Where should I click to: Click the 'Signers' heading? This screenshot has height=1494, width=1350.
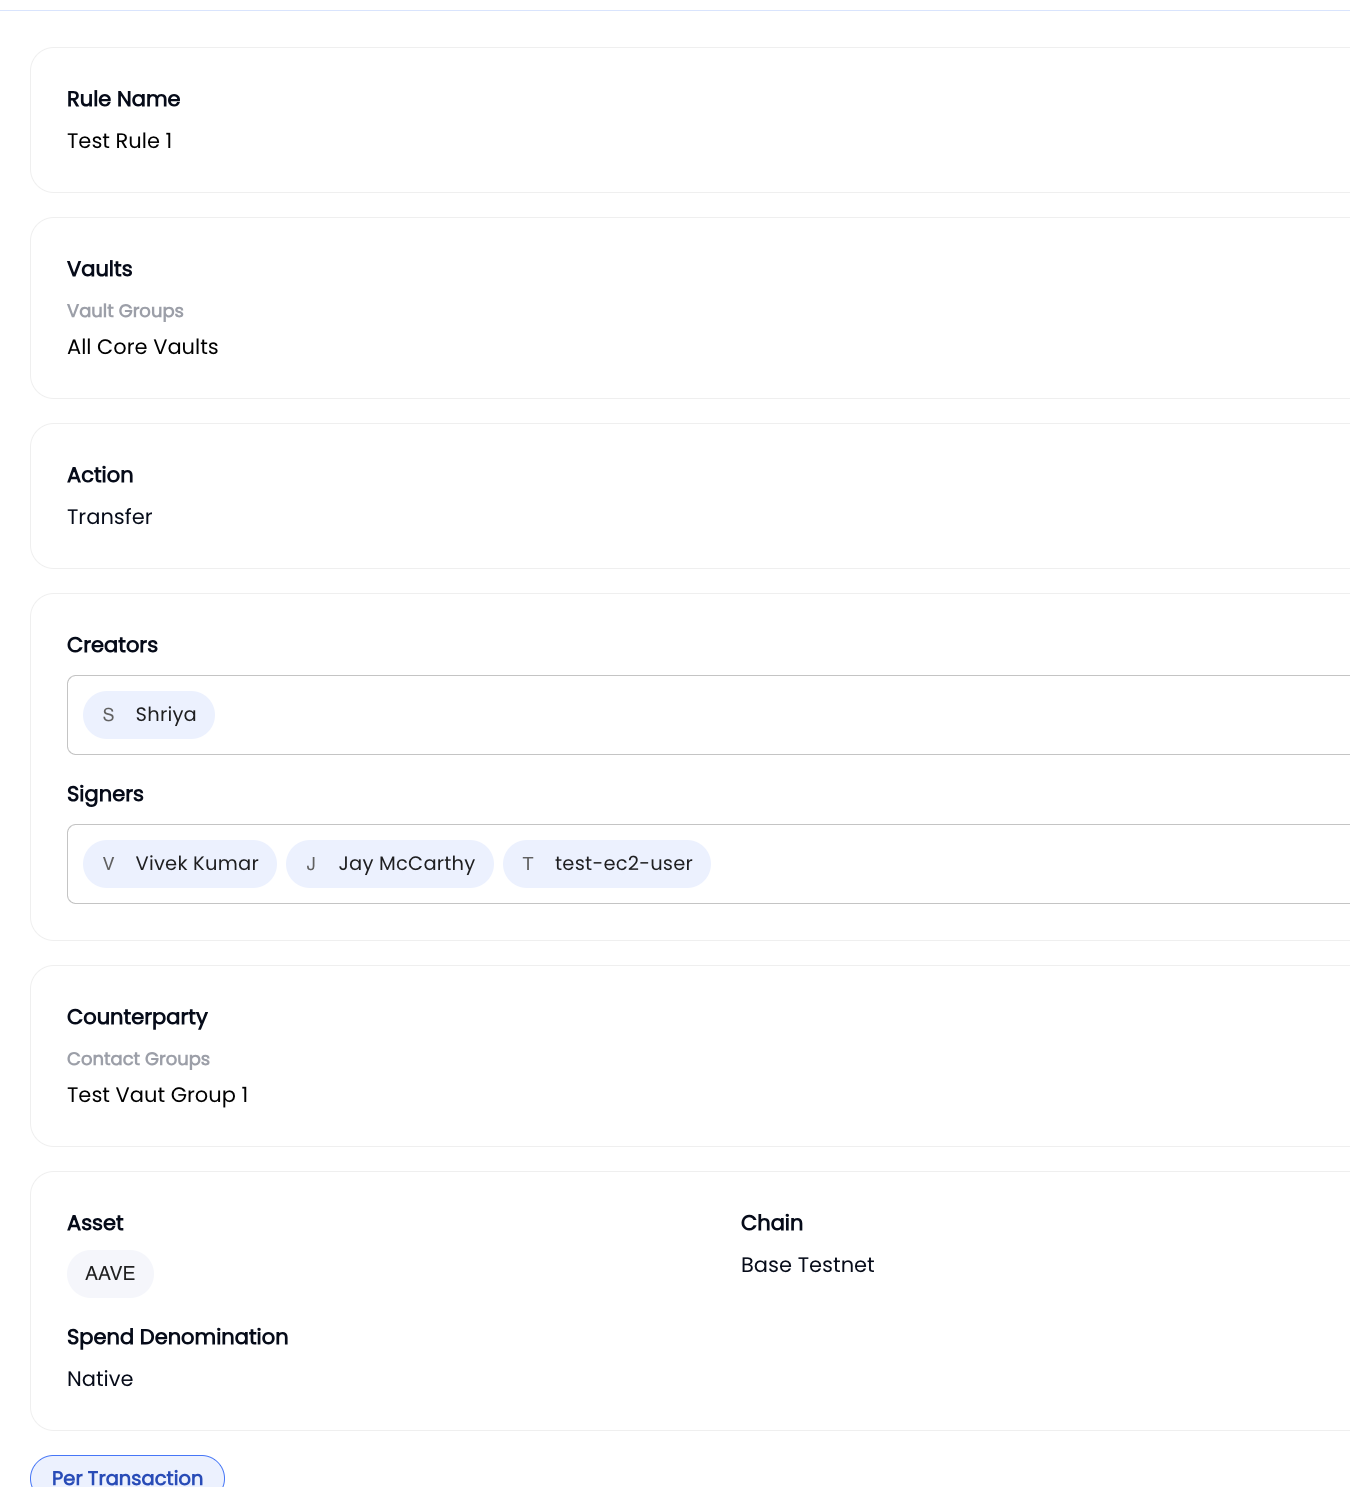(x=105, y=794)
